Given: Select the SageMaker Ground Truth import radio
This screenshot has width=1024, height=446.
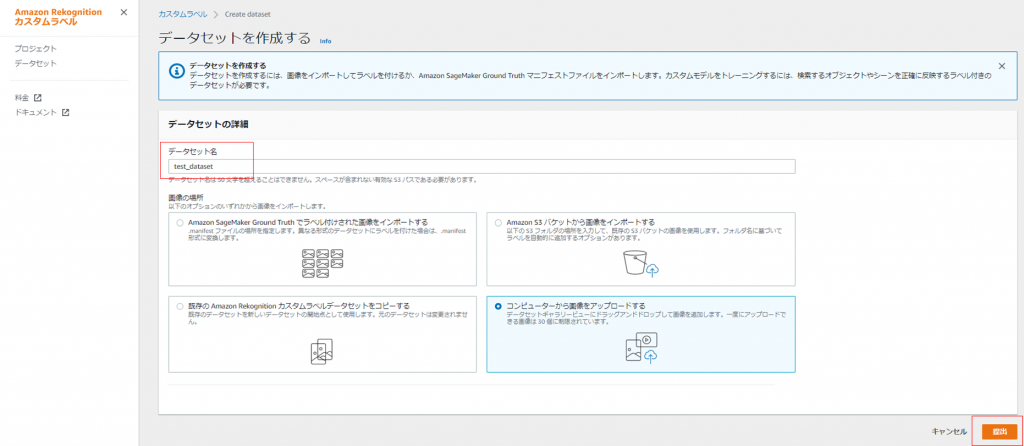Looking at the screenshot, I should (x=180, y=222).
